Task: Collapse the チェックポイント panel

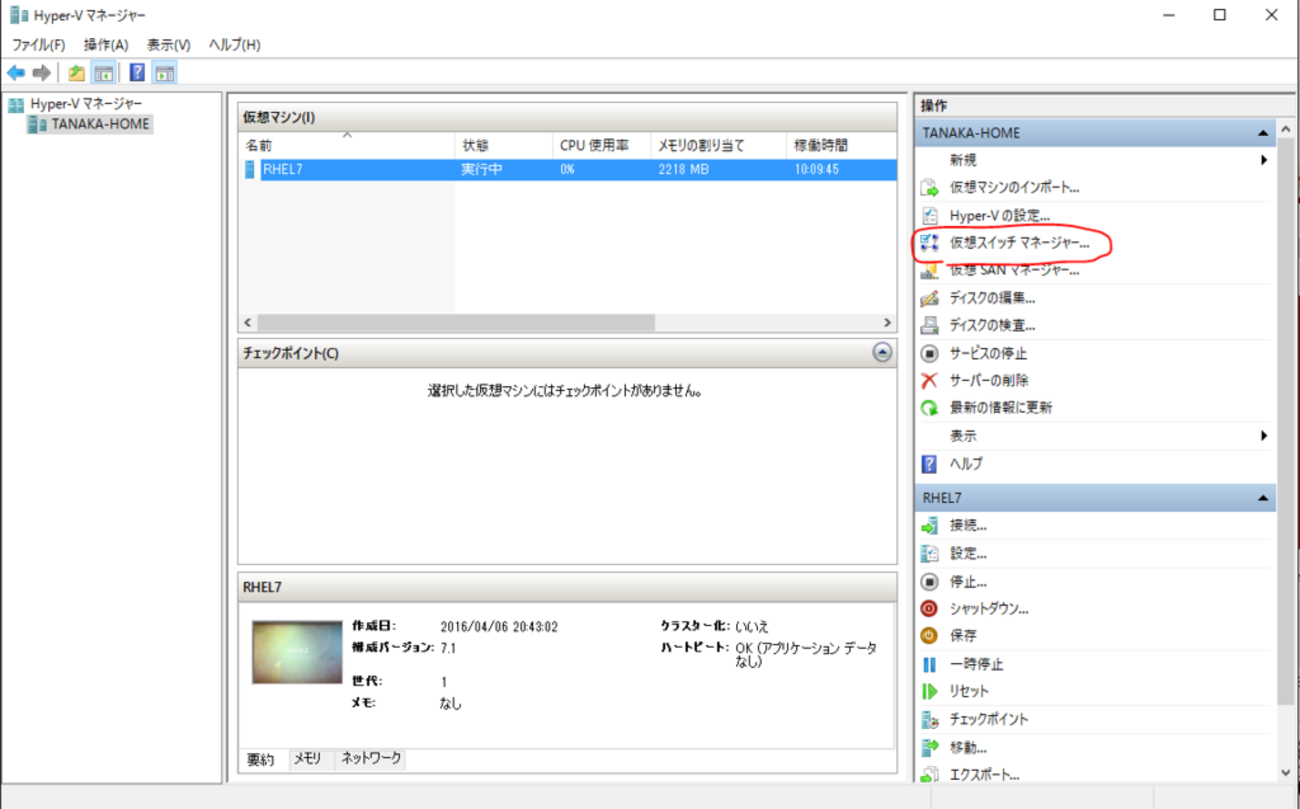Action: coord(881,353)
